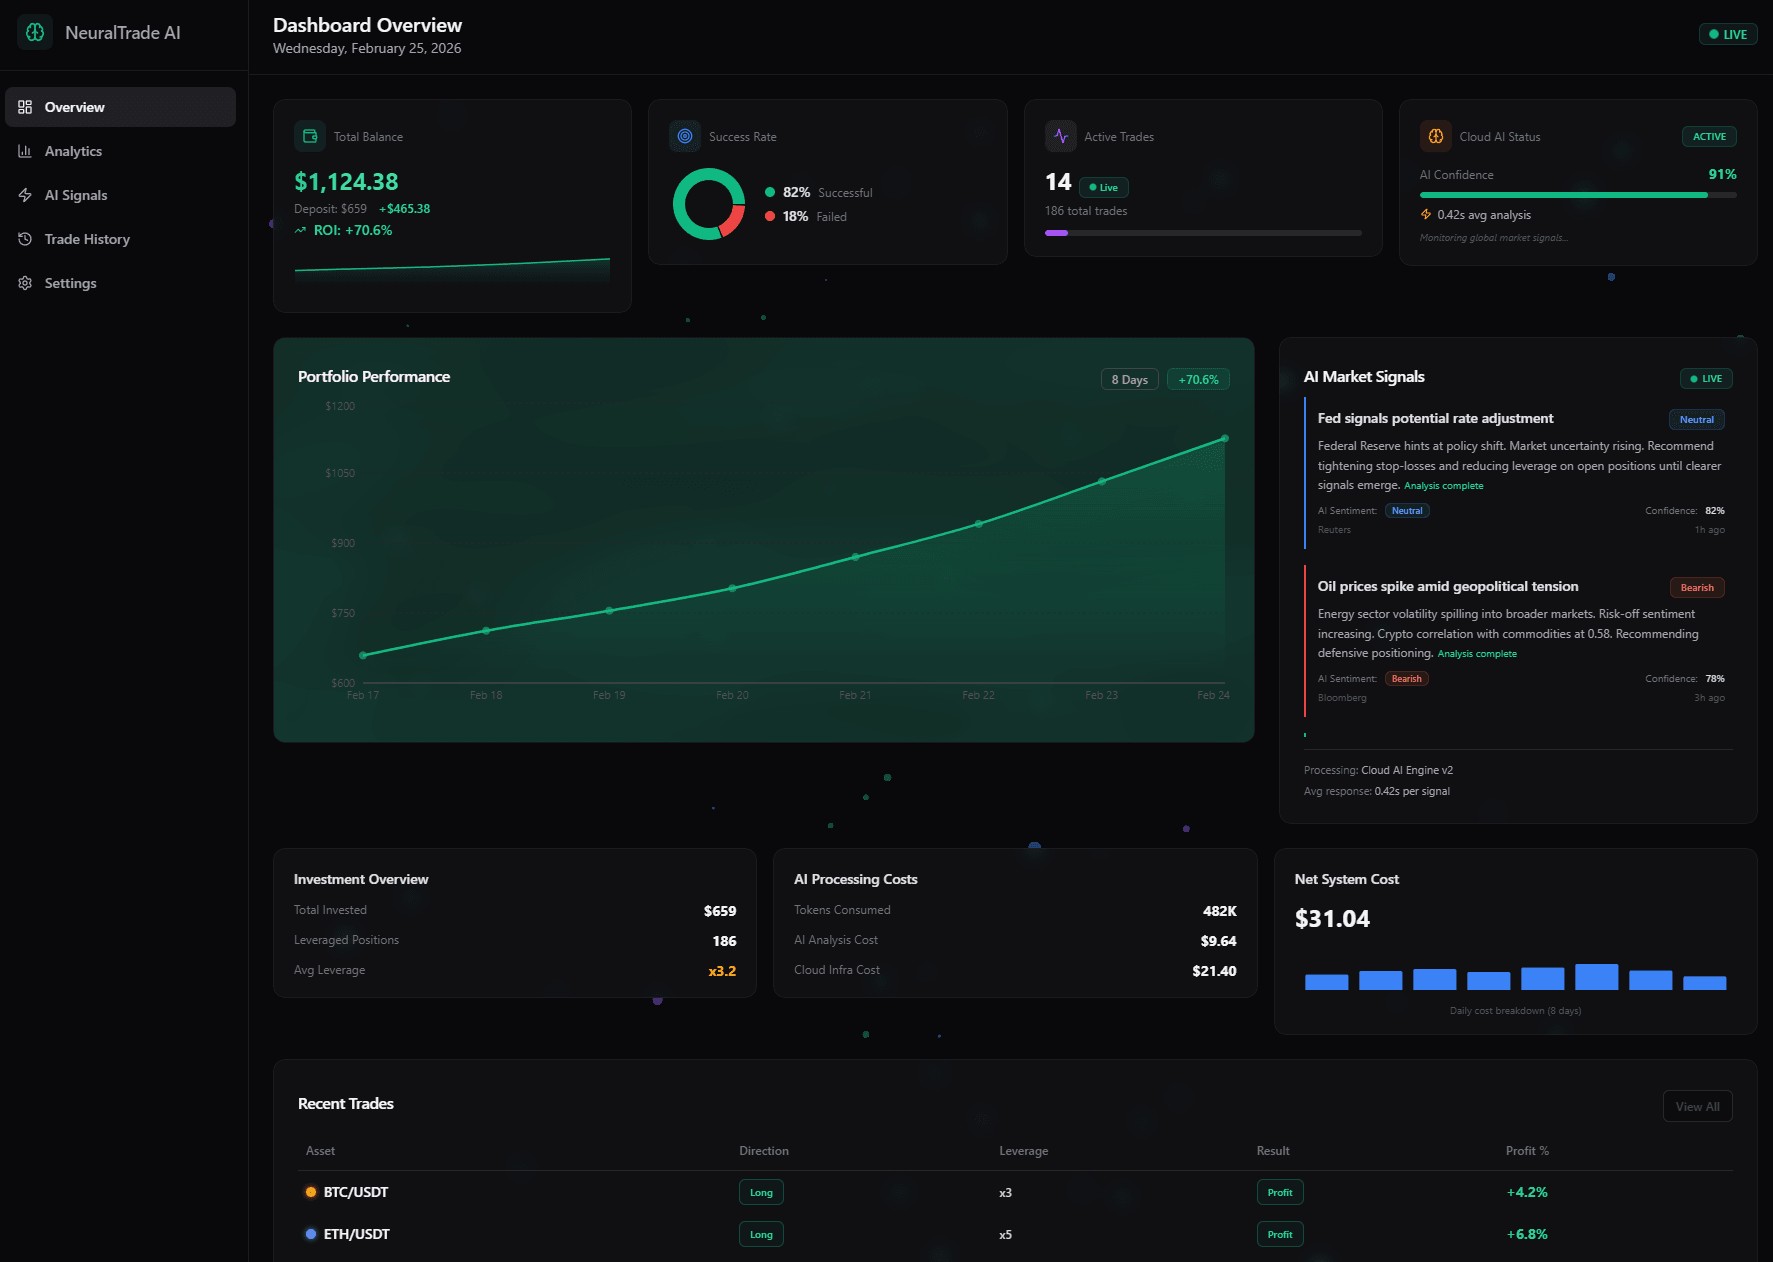Toggle the Live badge on Active Trades

(x=1106, y=187)
